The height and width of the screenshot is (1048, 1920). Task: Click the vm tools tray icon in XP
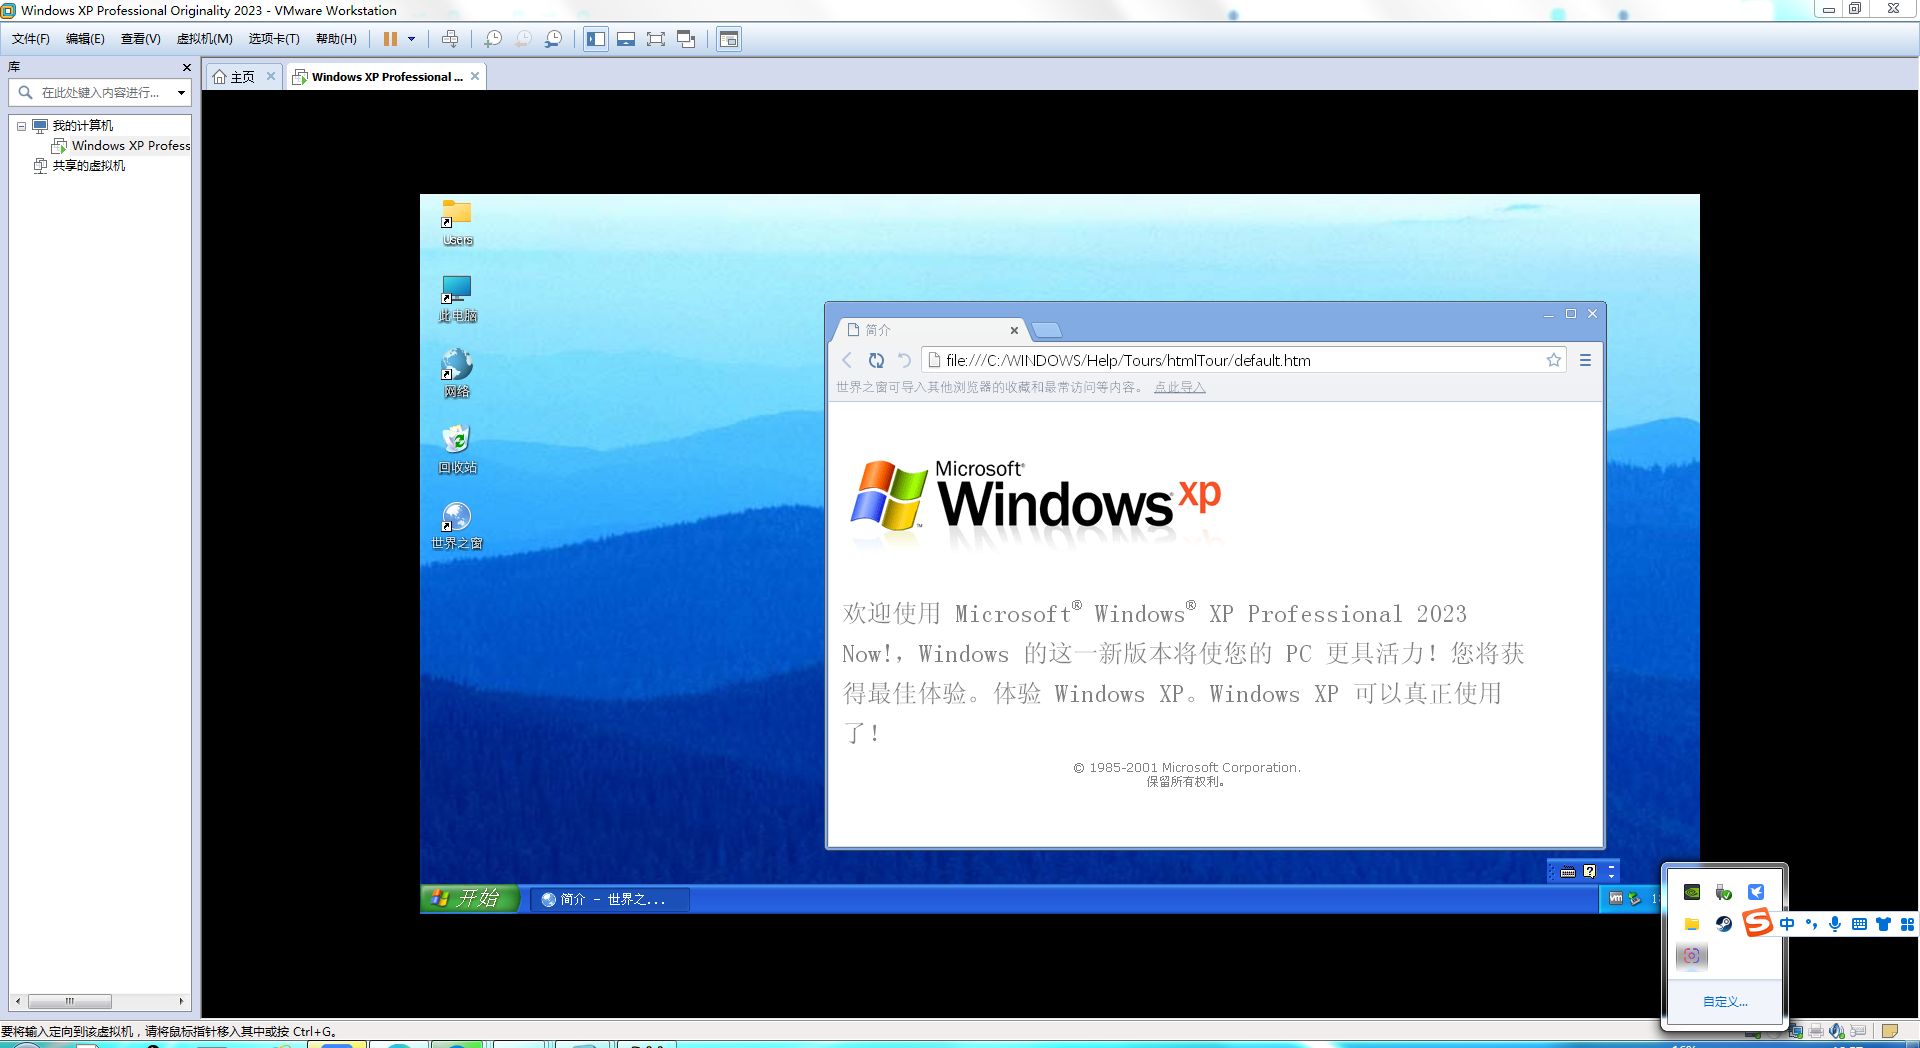click(1616, 898)
